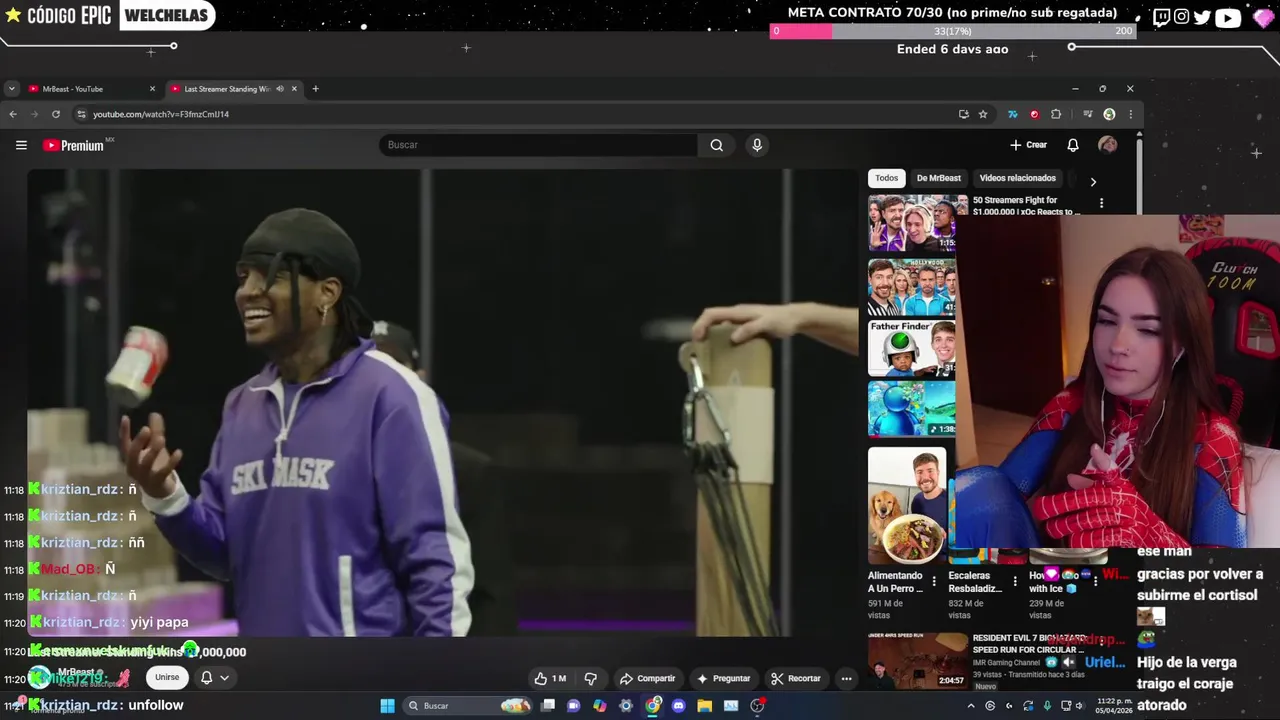Viewport: 1280px width, 720px height.
Task: Dislike the video with thumbs down
Action: coord(591,678)
